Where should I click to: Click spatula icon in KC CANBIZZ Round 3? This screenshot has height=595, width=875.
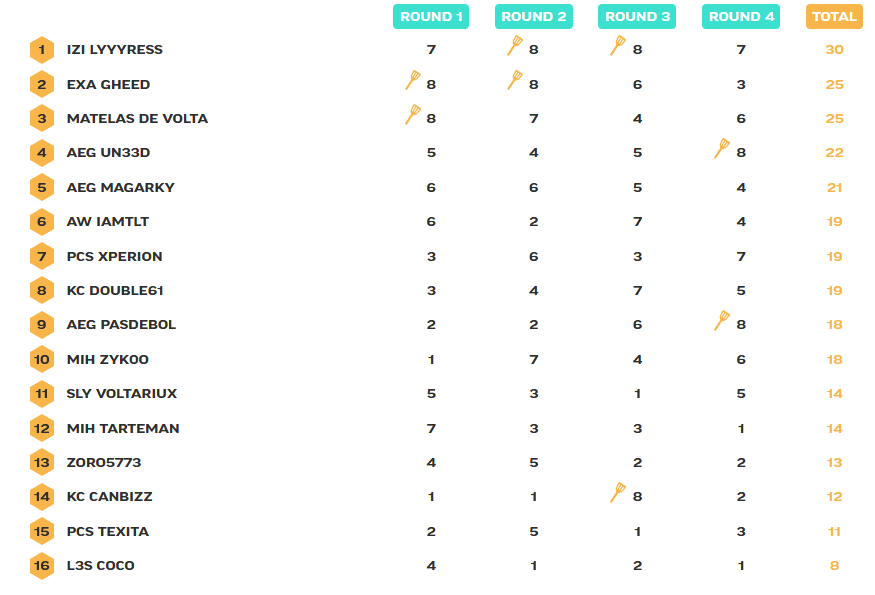point(618,493)
